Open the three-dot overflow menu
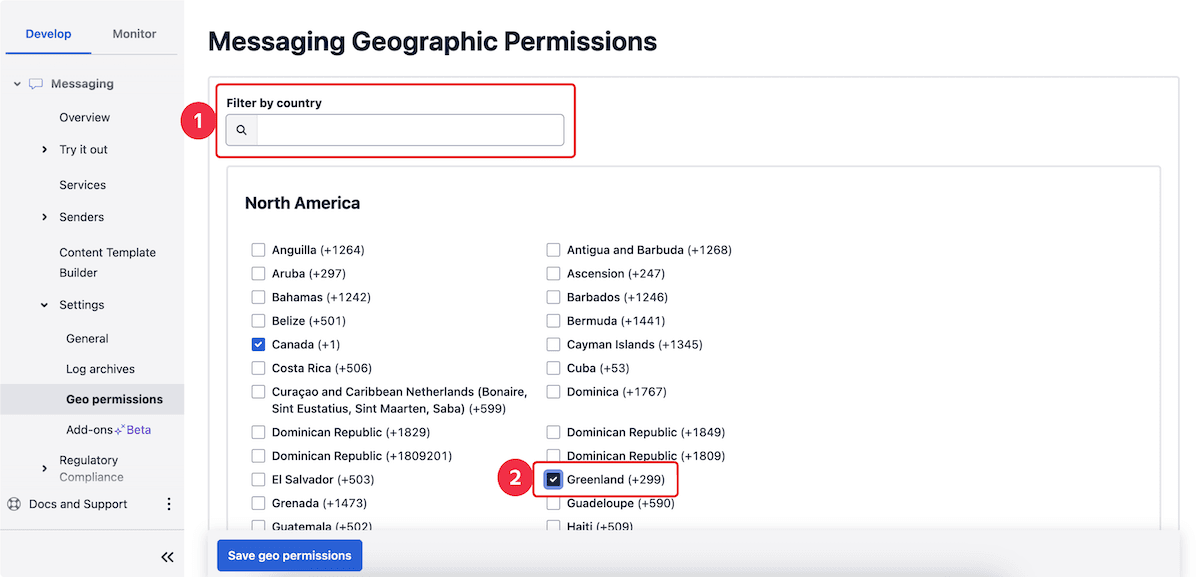The image size is (1200, 577). (169, 504)
